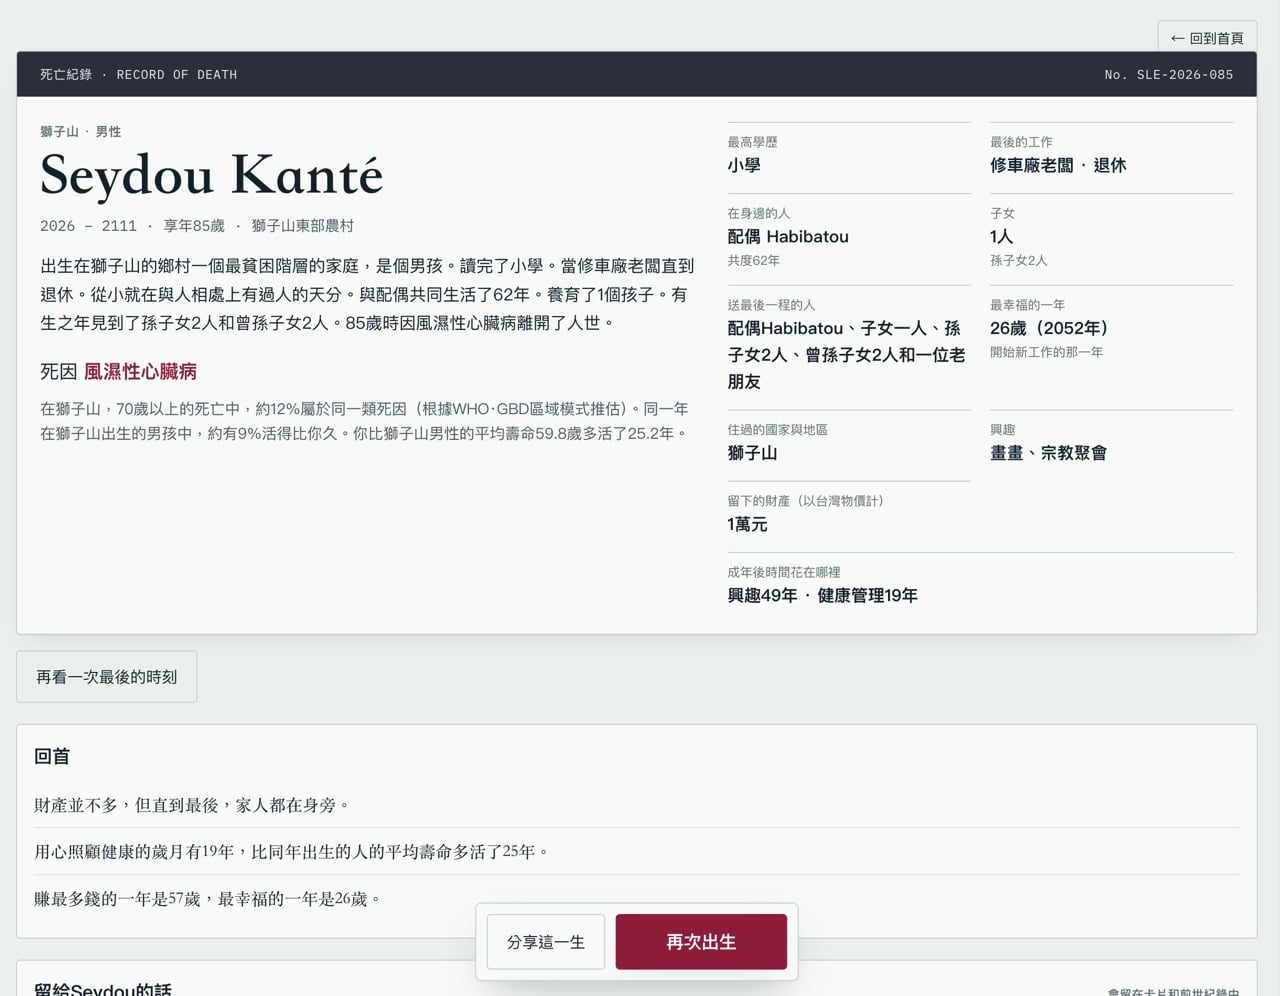Click spouse entry 配偶 Habibatou

788,237
